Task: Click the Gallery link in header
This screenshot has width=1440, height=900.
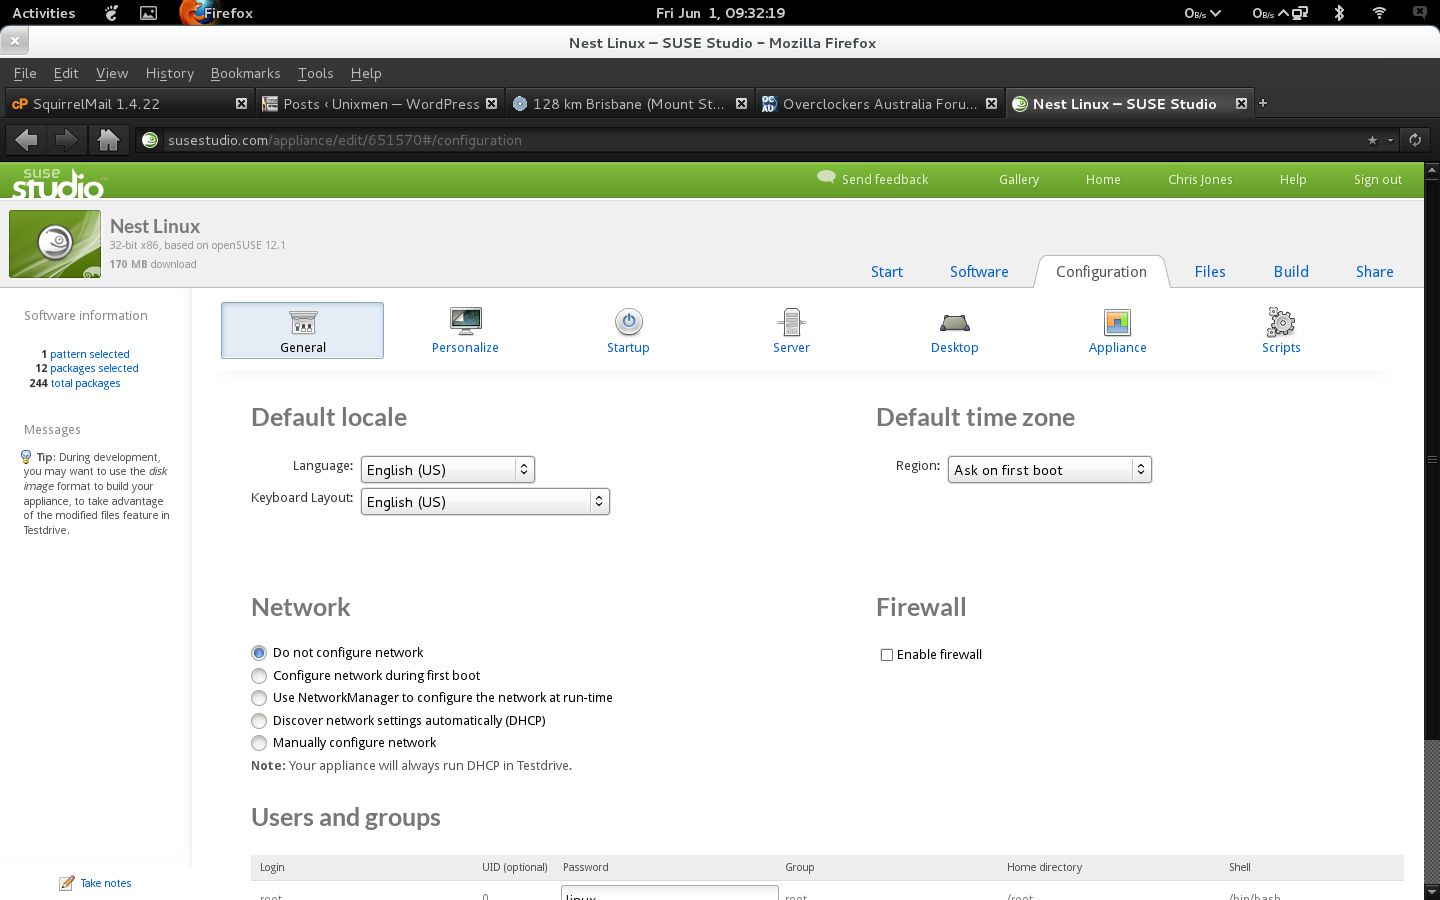Action: click(x=1019, y=180)
